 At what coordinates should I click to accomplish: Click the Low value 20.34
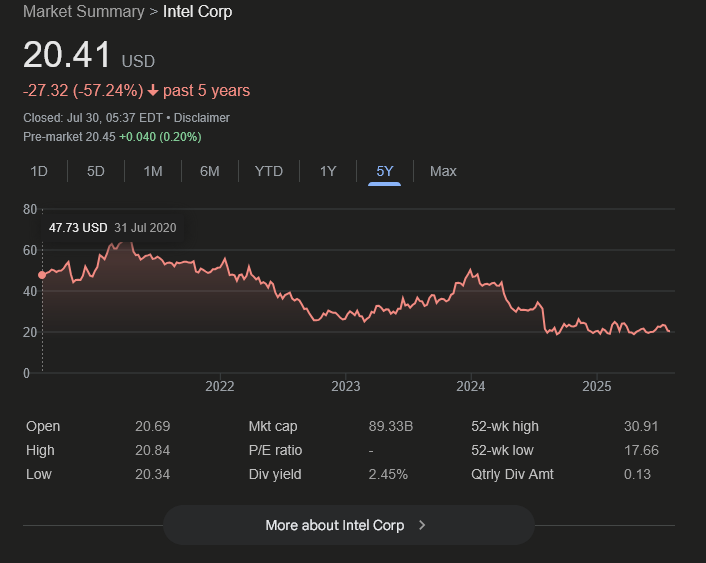pos(153,474)
